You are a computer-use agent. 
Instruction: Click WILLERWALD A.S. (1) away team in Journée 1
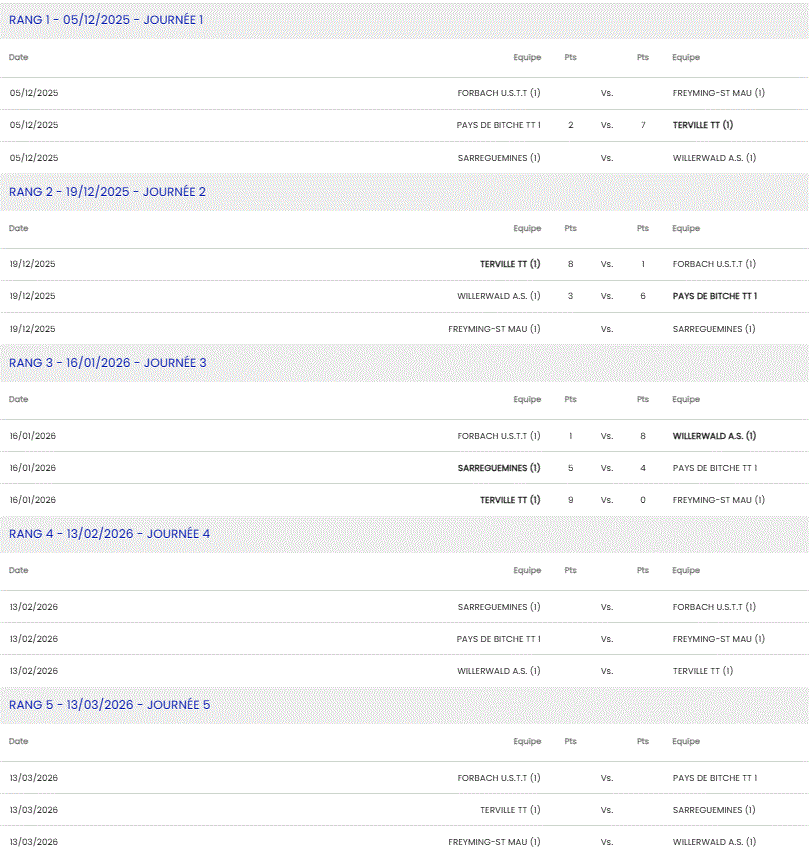[x=714, y=157]
